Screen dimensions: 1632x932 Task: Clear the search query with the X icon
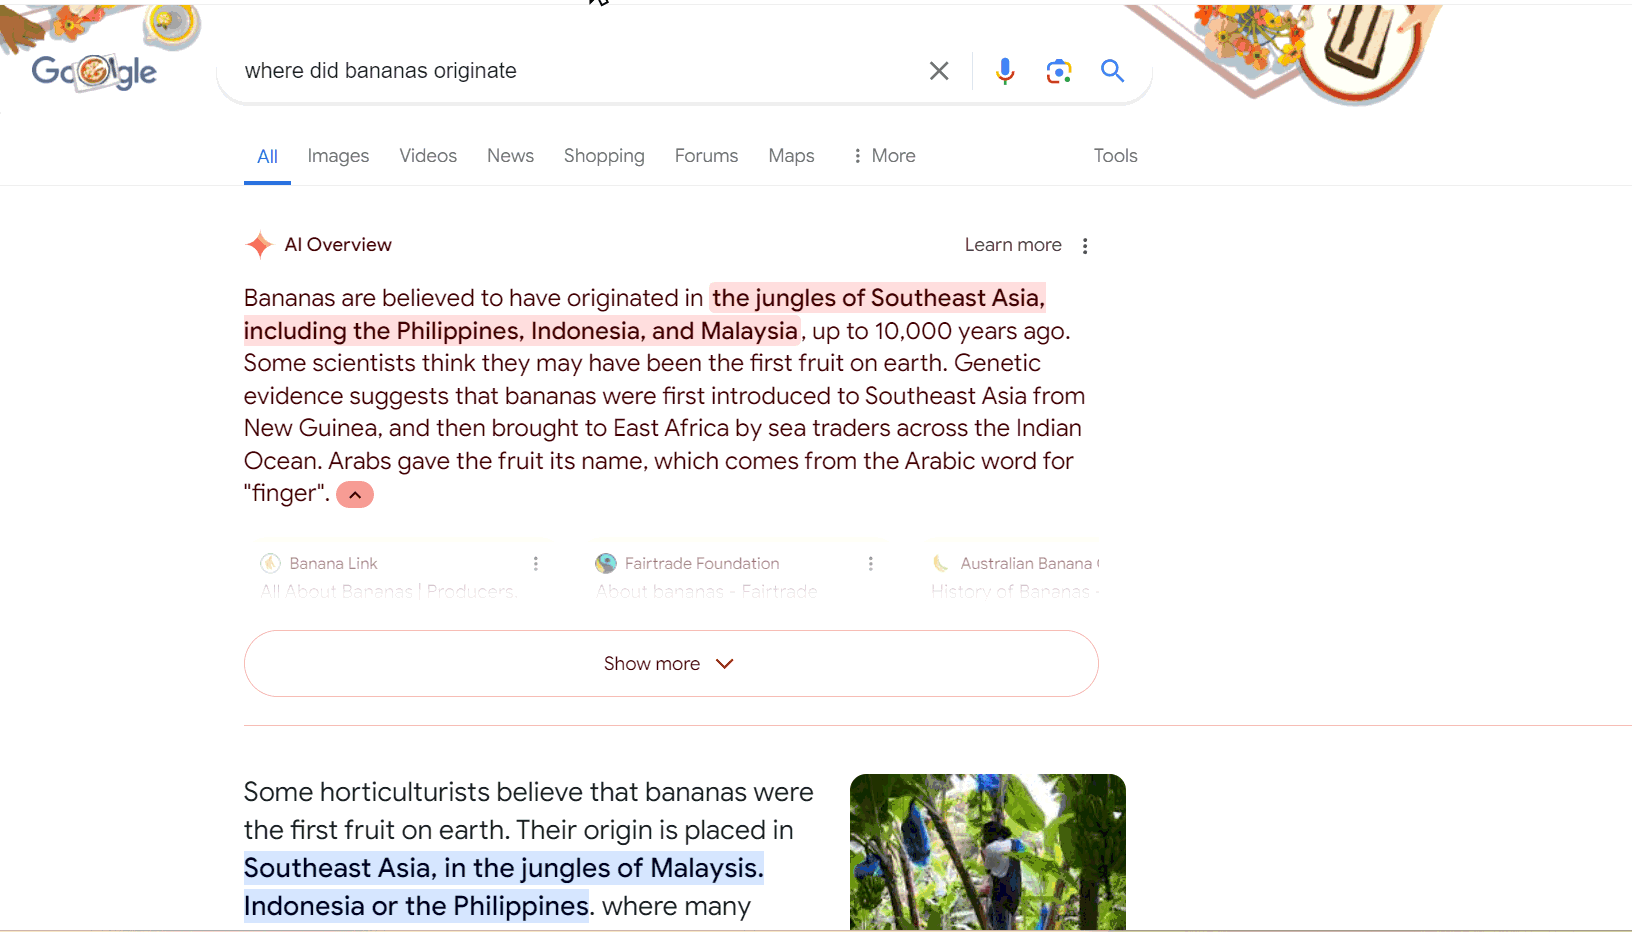click(939, 71)
